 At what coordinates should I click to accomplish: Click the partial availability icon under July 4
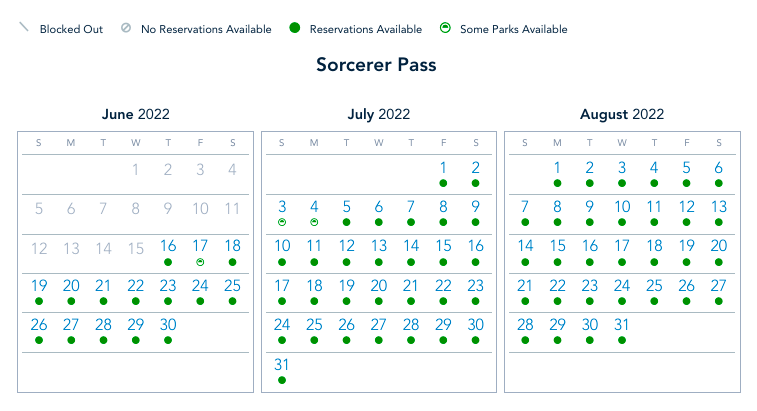click(x=314, y=222)
